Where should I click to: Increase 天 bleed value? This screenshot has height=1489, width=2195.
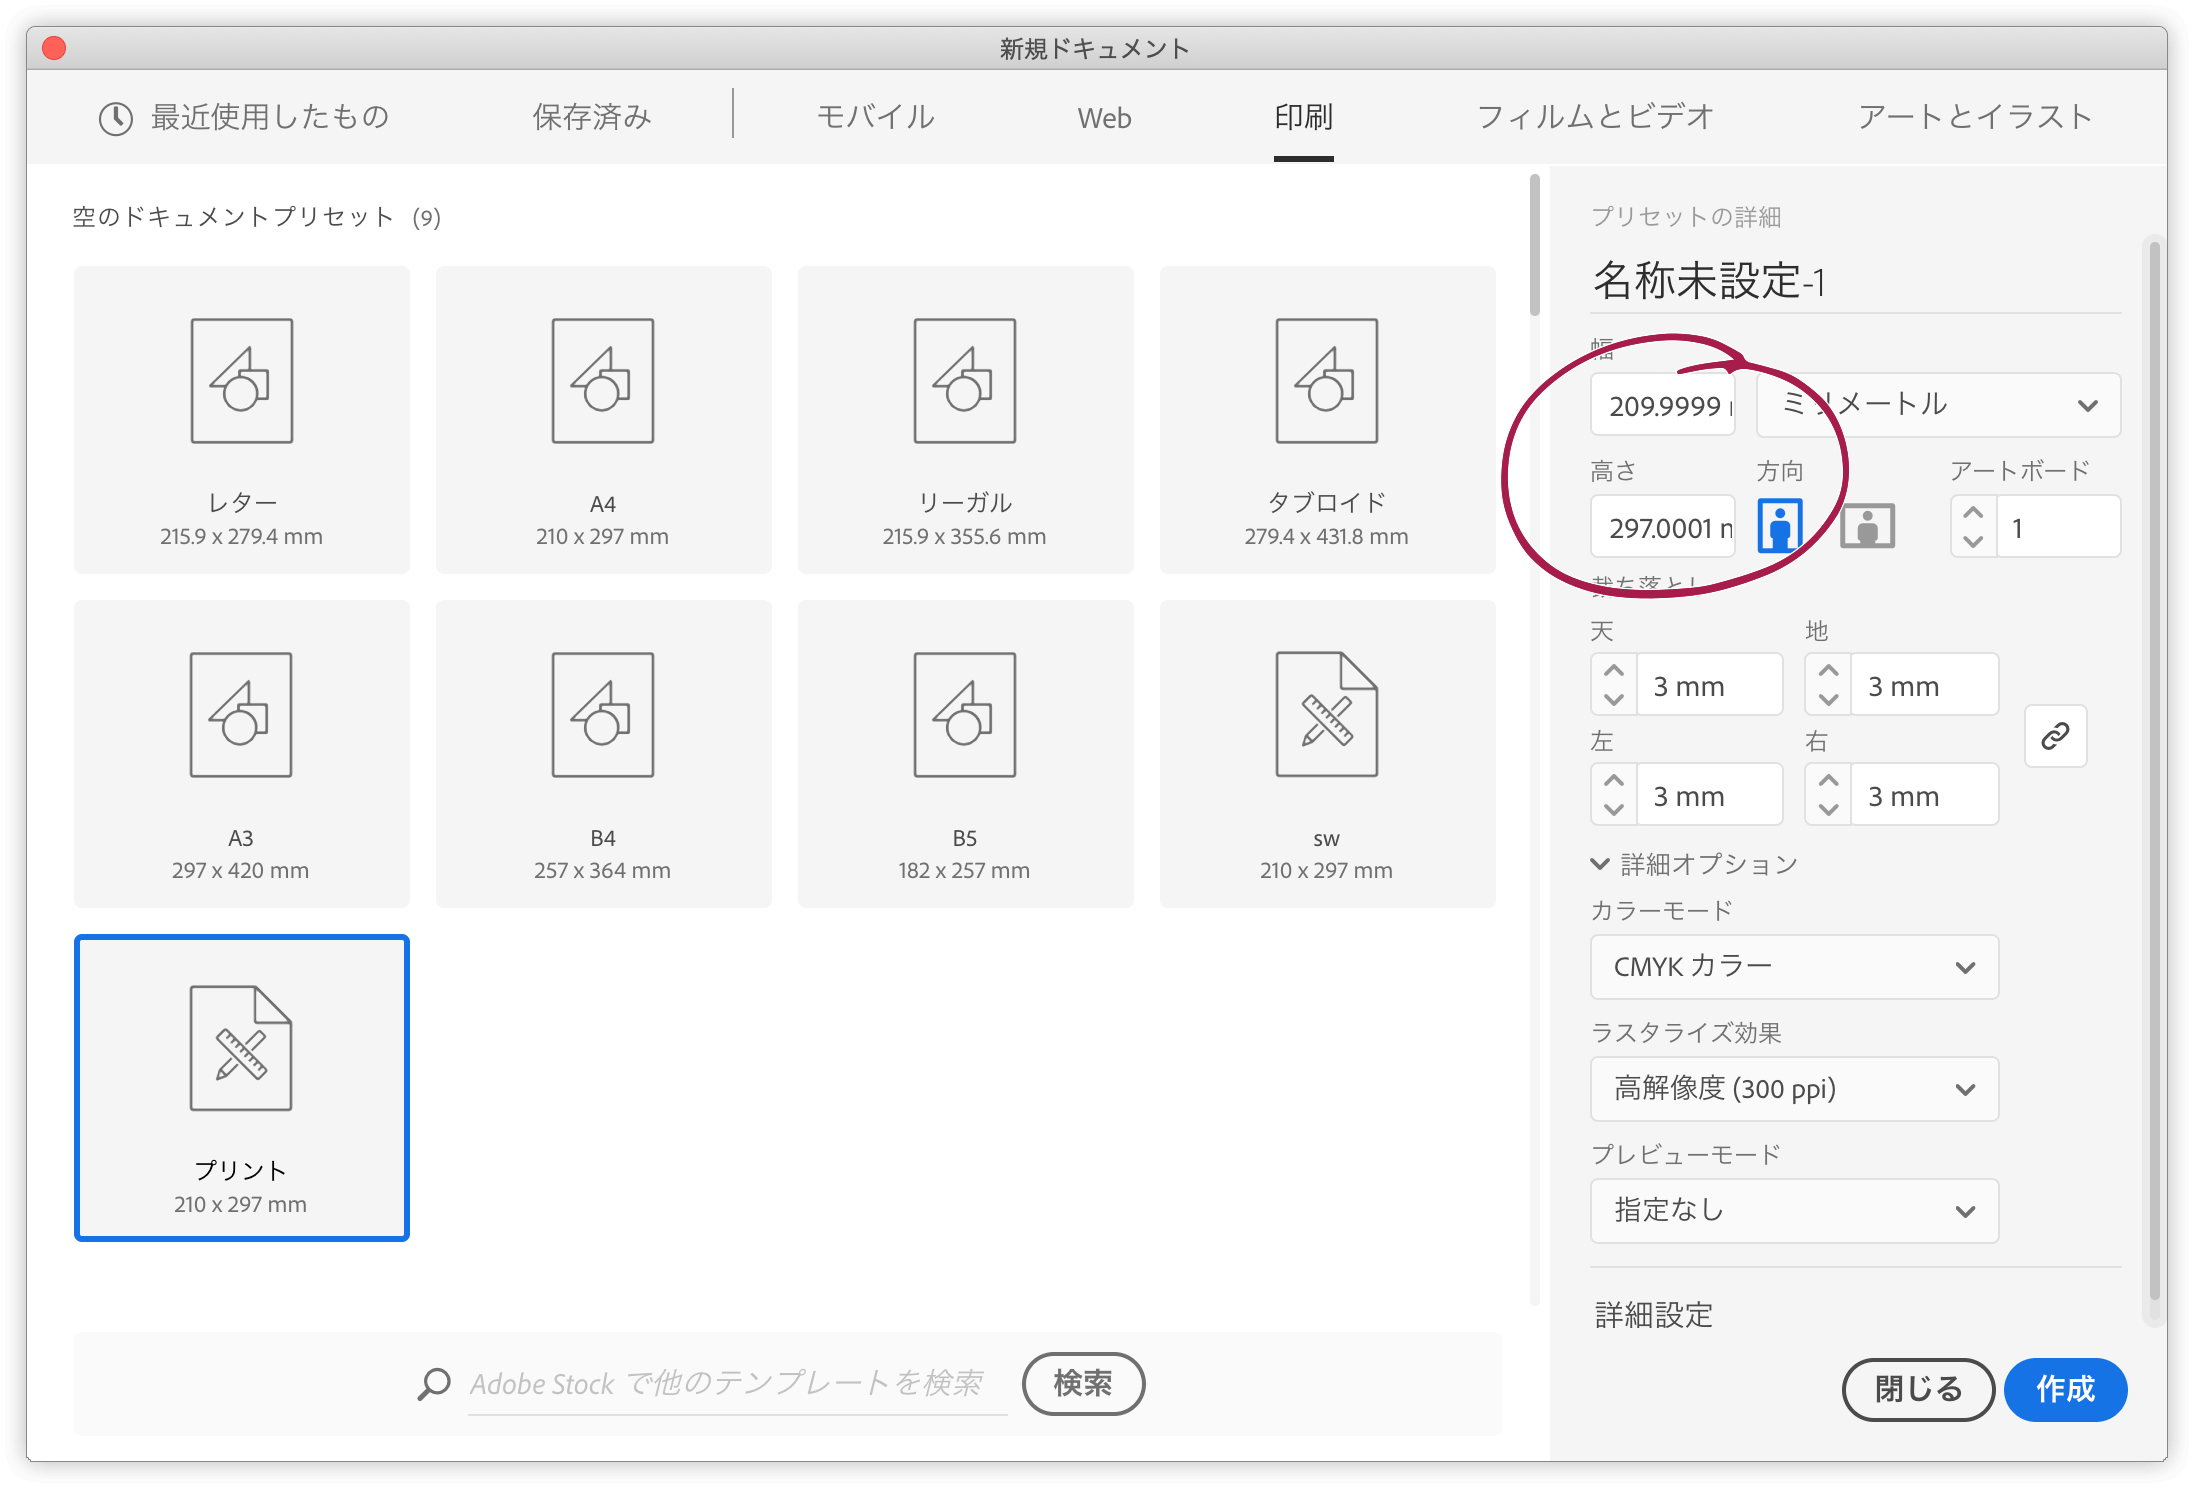[x=1613, y=670]
